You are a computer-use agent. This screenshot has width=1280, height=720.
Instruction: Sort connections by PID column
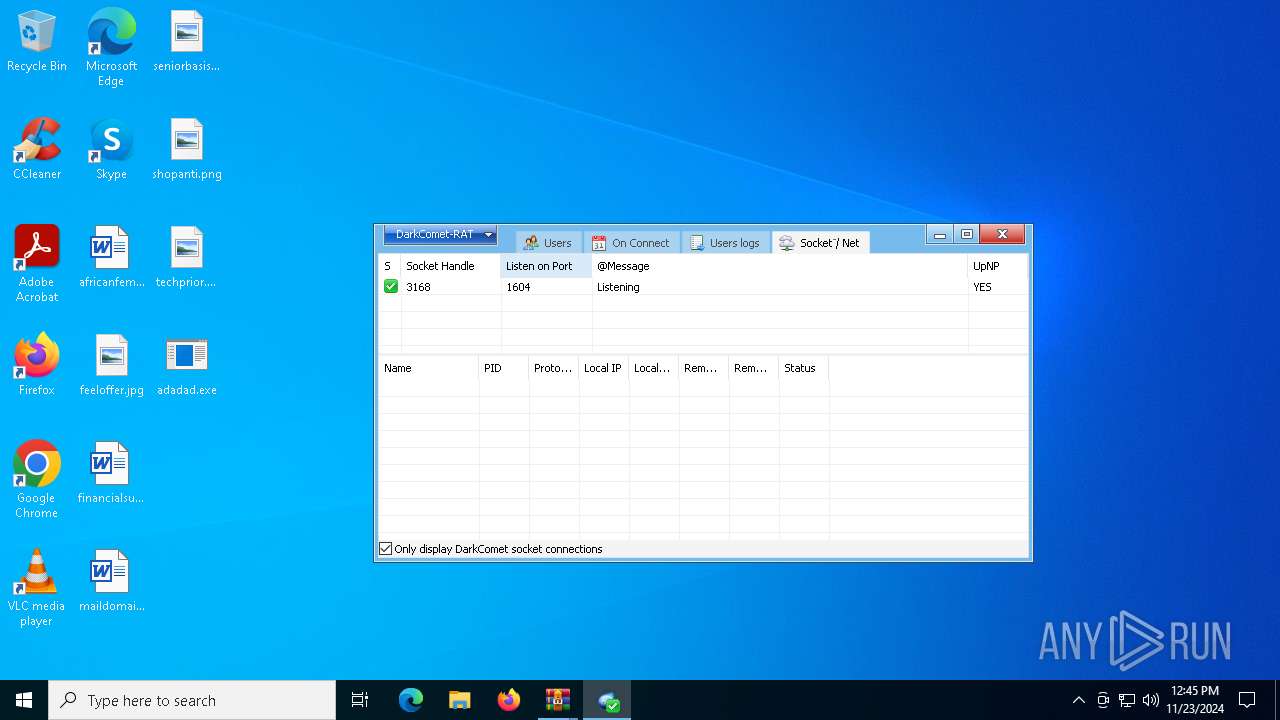[x=504, y=368]
